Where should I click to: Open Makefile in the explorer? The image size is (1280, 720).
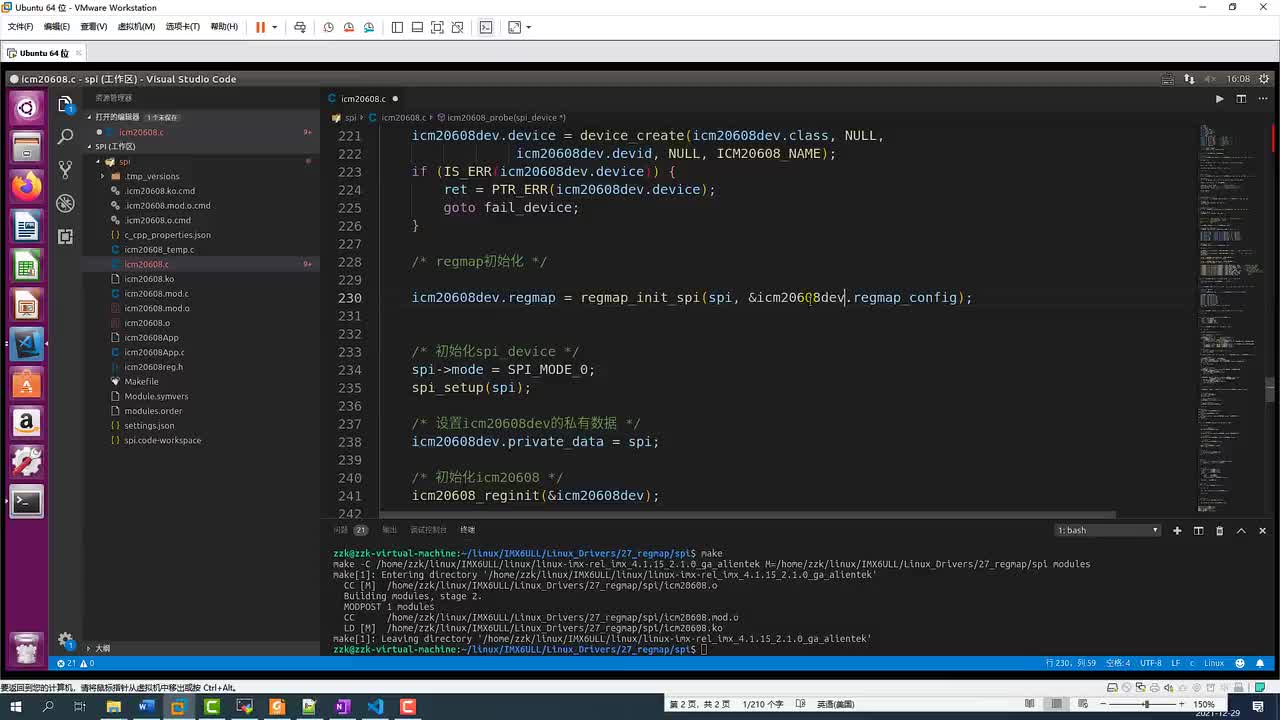(x=141, y=381)
